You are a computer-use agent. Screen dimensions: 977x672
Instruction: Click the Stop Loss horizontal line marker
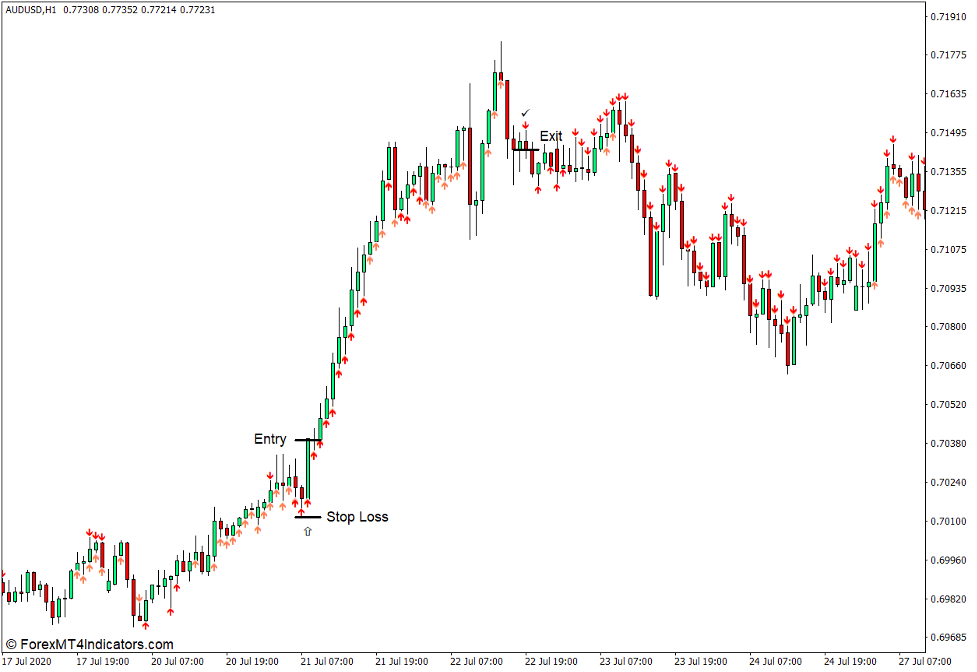click(x=308, y=516)
